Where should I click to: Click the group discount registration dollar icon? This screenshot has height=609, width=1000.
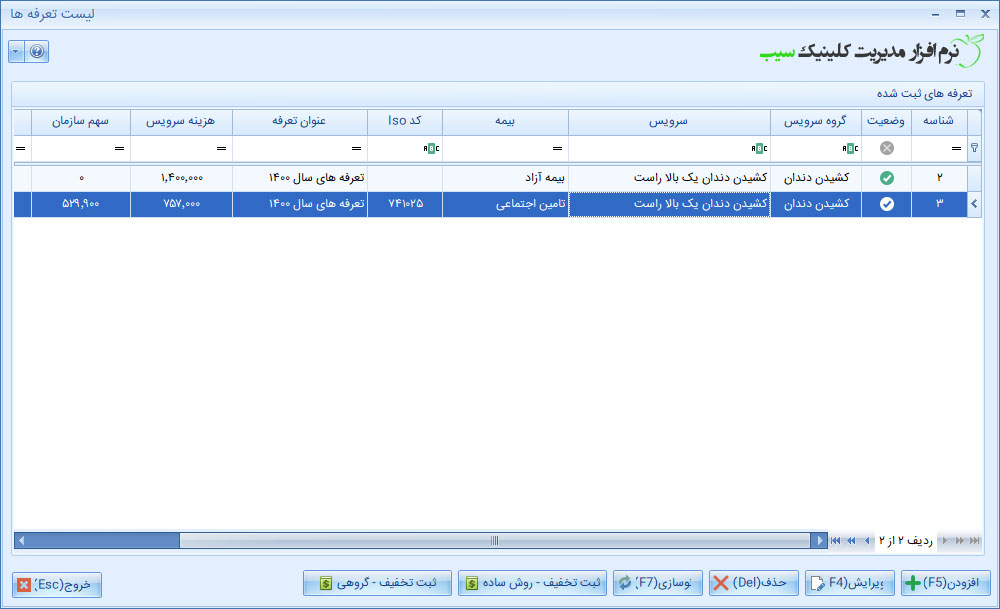click(x=324, y=583)
